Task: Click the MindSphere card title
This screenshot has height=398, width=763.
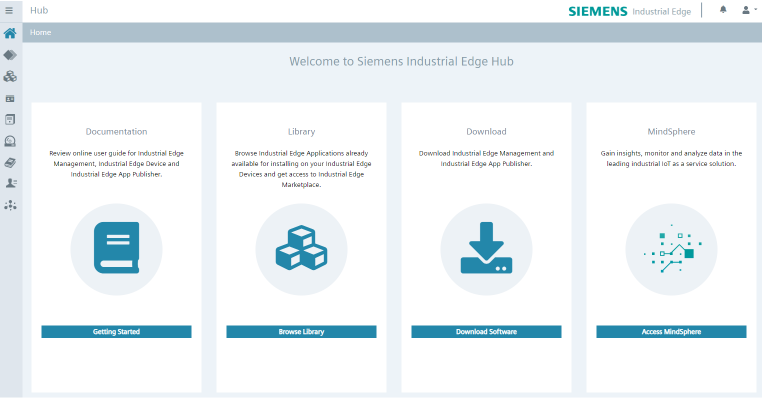Action: point(671,131)
